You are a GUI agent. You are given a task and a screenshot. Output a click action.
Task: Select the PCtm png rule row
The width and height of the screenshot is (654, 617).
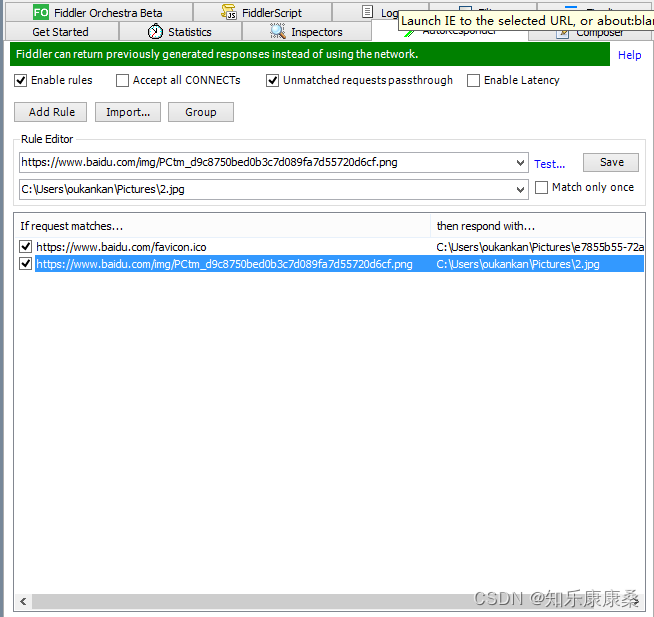[x=331, y=264]
